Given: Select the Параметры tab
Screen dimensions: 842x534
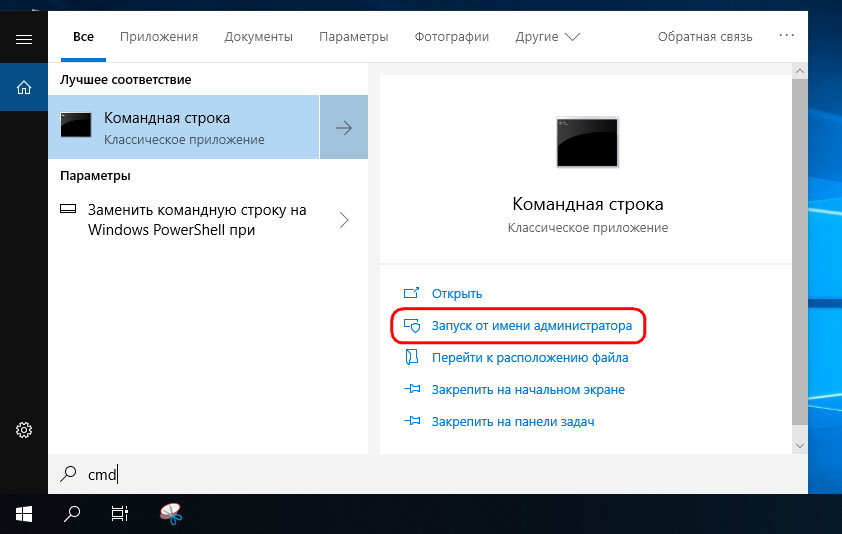Looking at the screenshot, I should (353, 37).
